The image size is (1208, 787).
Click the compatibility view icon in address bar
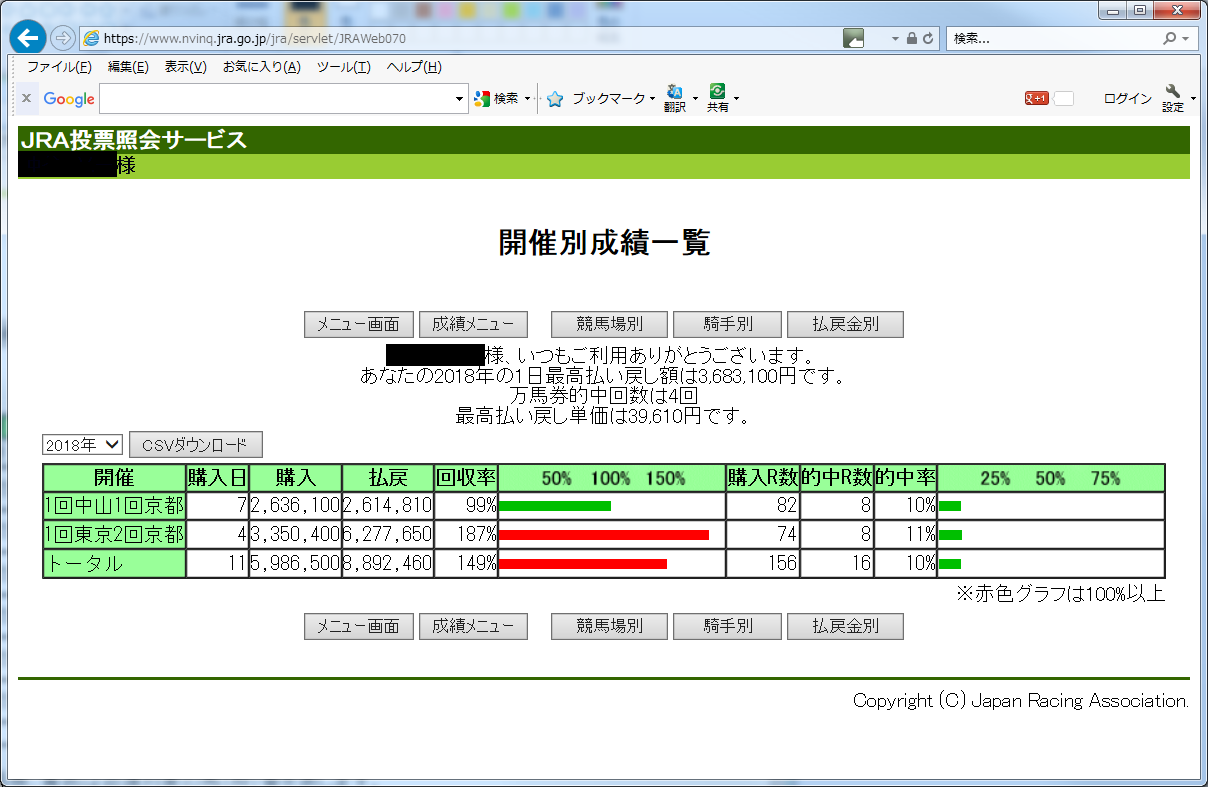click(853, 38)
